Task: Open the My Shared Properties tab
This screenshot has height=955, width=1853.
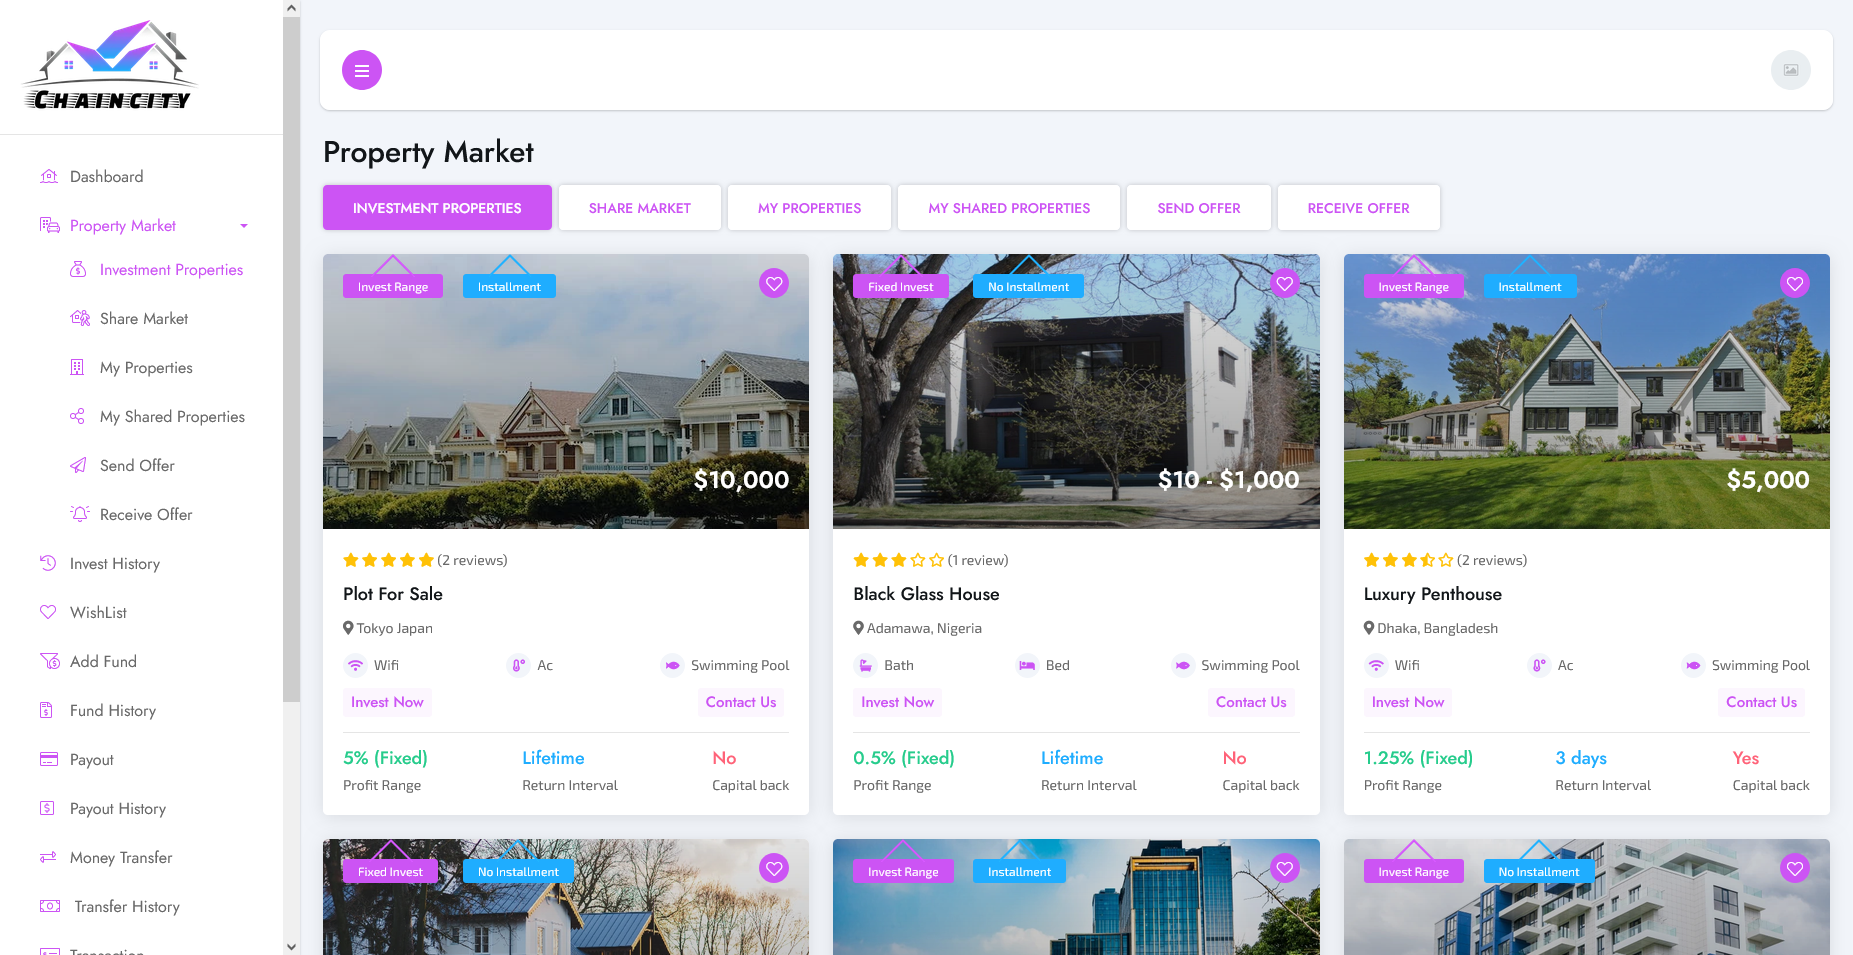Action: pyautogui.click(x=1009, y=208)
